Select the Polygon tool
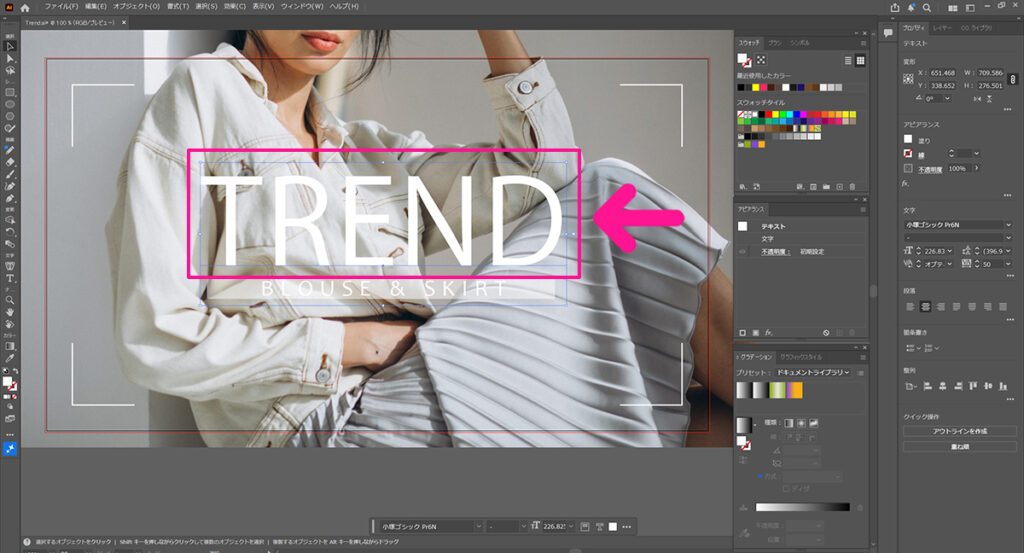1024x553 pixels. (10, 116)
